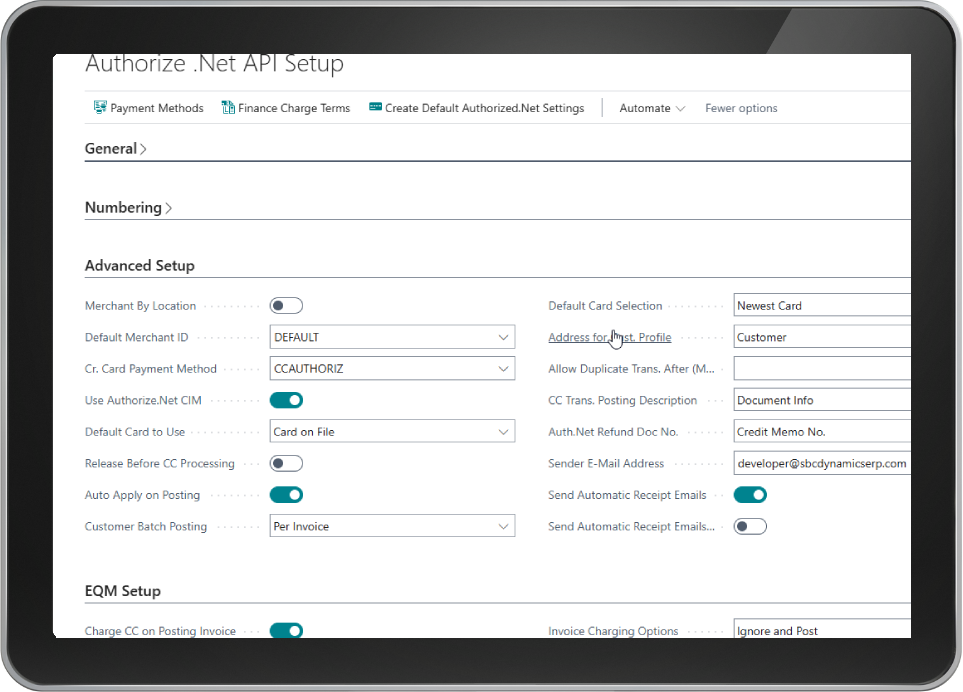Open Cr. Card Payment Method dropdown arrow

504,368
